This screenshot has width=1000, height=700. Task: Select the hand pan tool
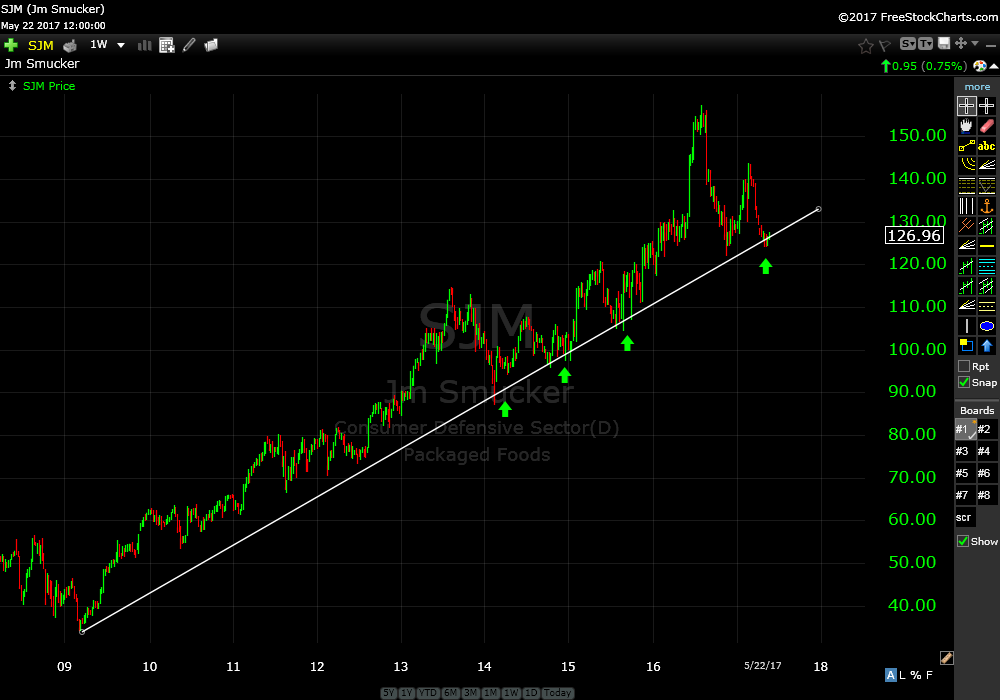[x=966, y=126]
